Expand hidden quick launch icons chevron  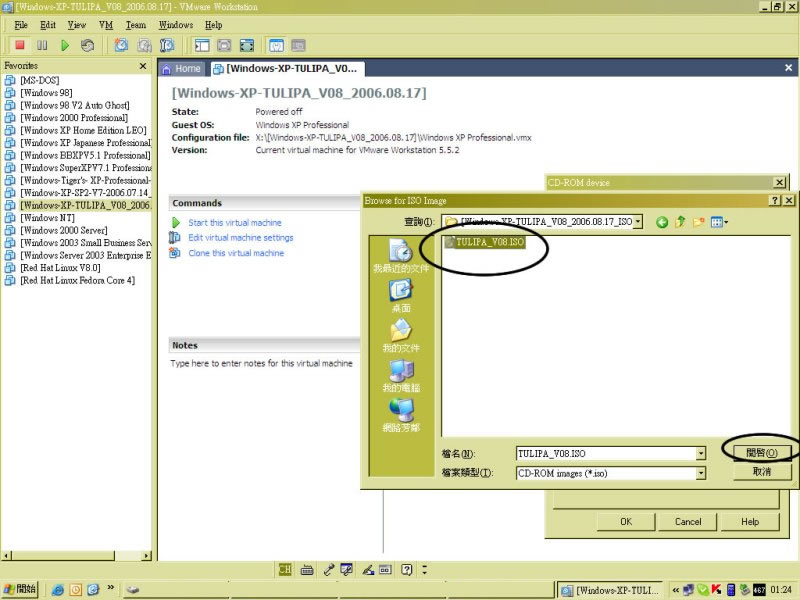110,588
